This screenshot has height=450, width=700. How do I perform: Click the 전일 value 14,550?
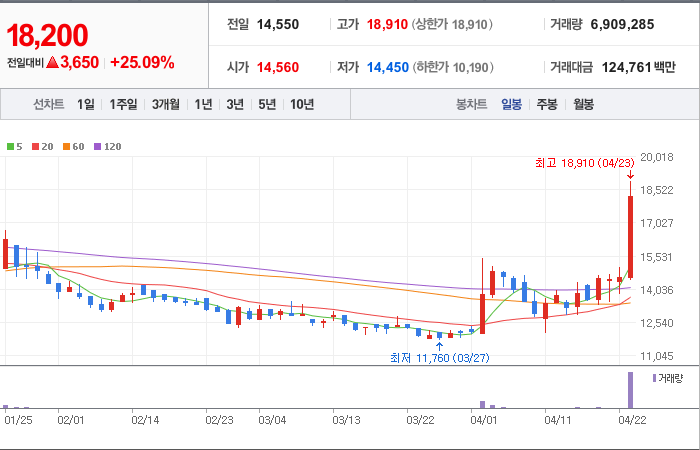(278, 24)
